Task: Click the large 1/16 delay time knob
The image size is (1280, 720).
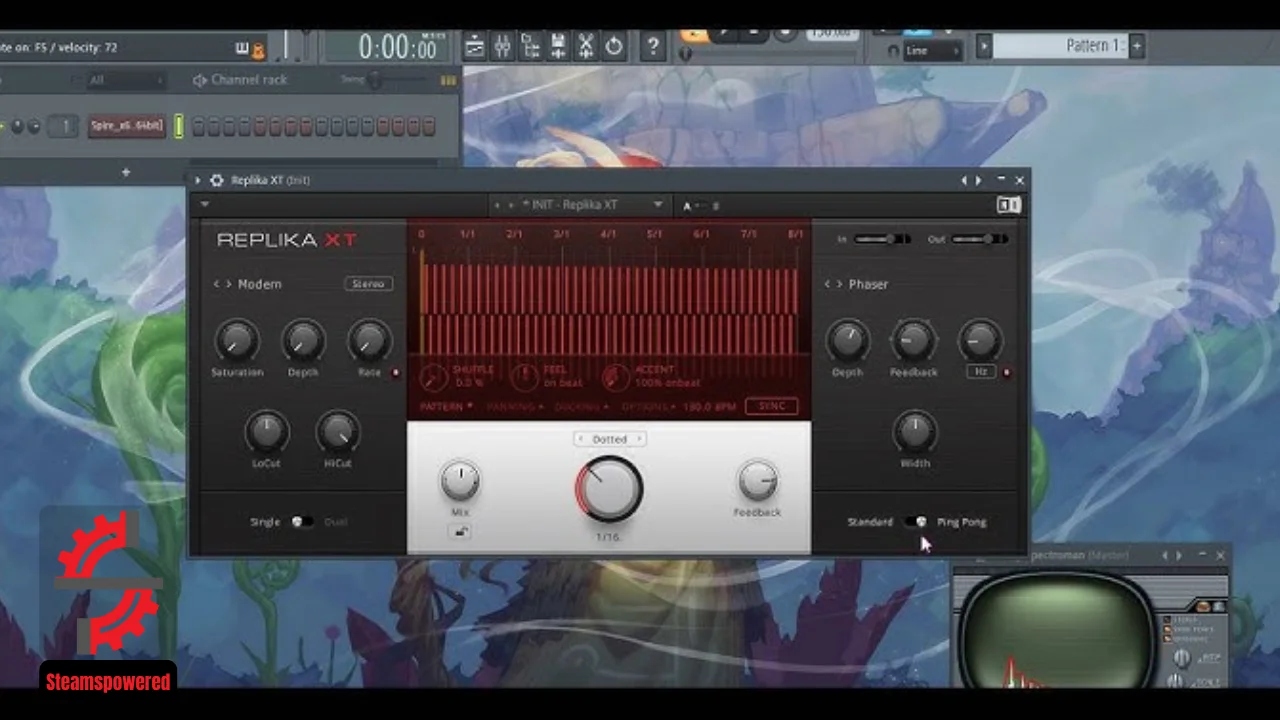Action: coord(609,488)
